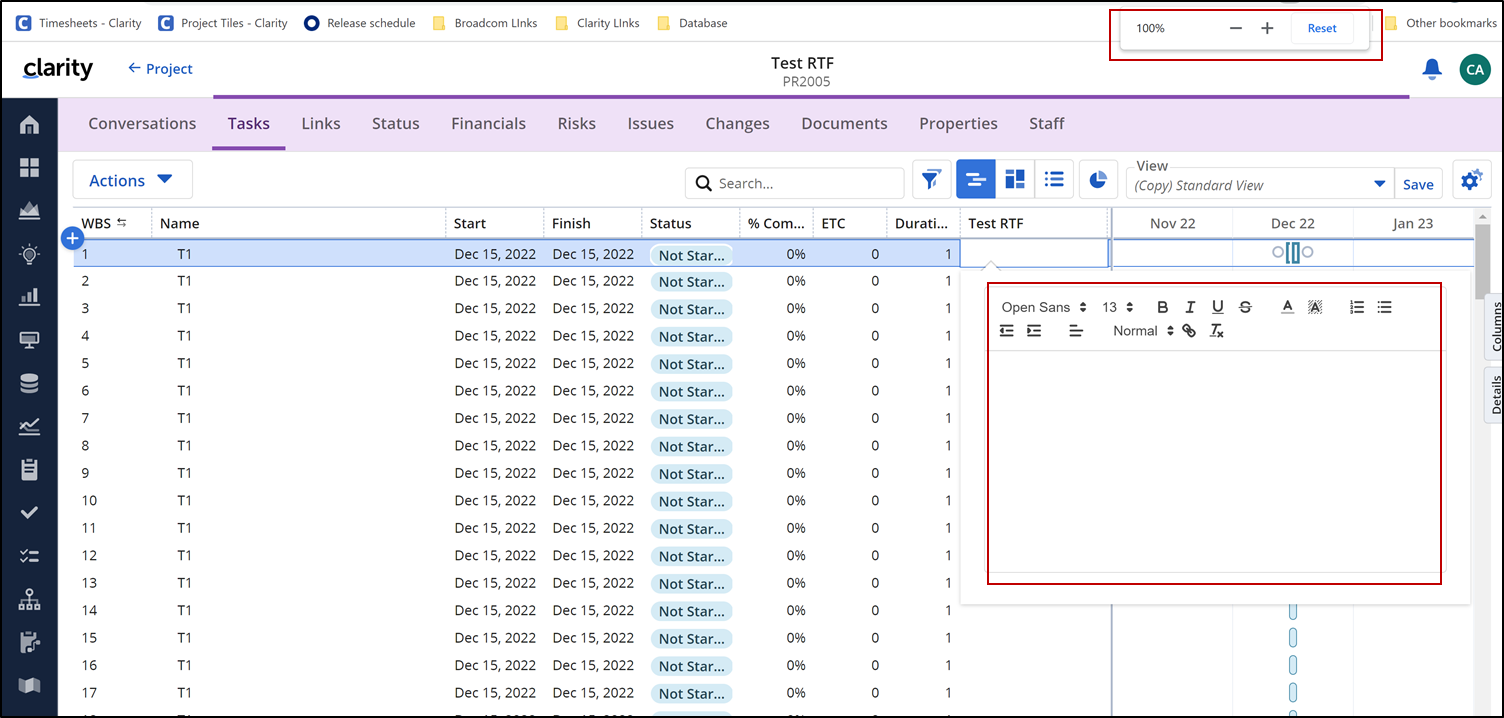The height and width of the screenshot is (718, 1504).
Task: Clear formatting with the Tx icon
Action: coord(1216,331)
